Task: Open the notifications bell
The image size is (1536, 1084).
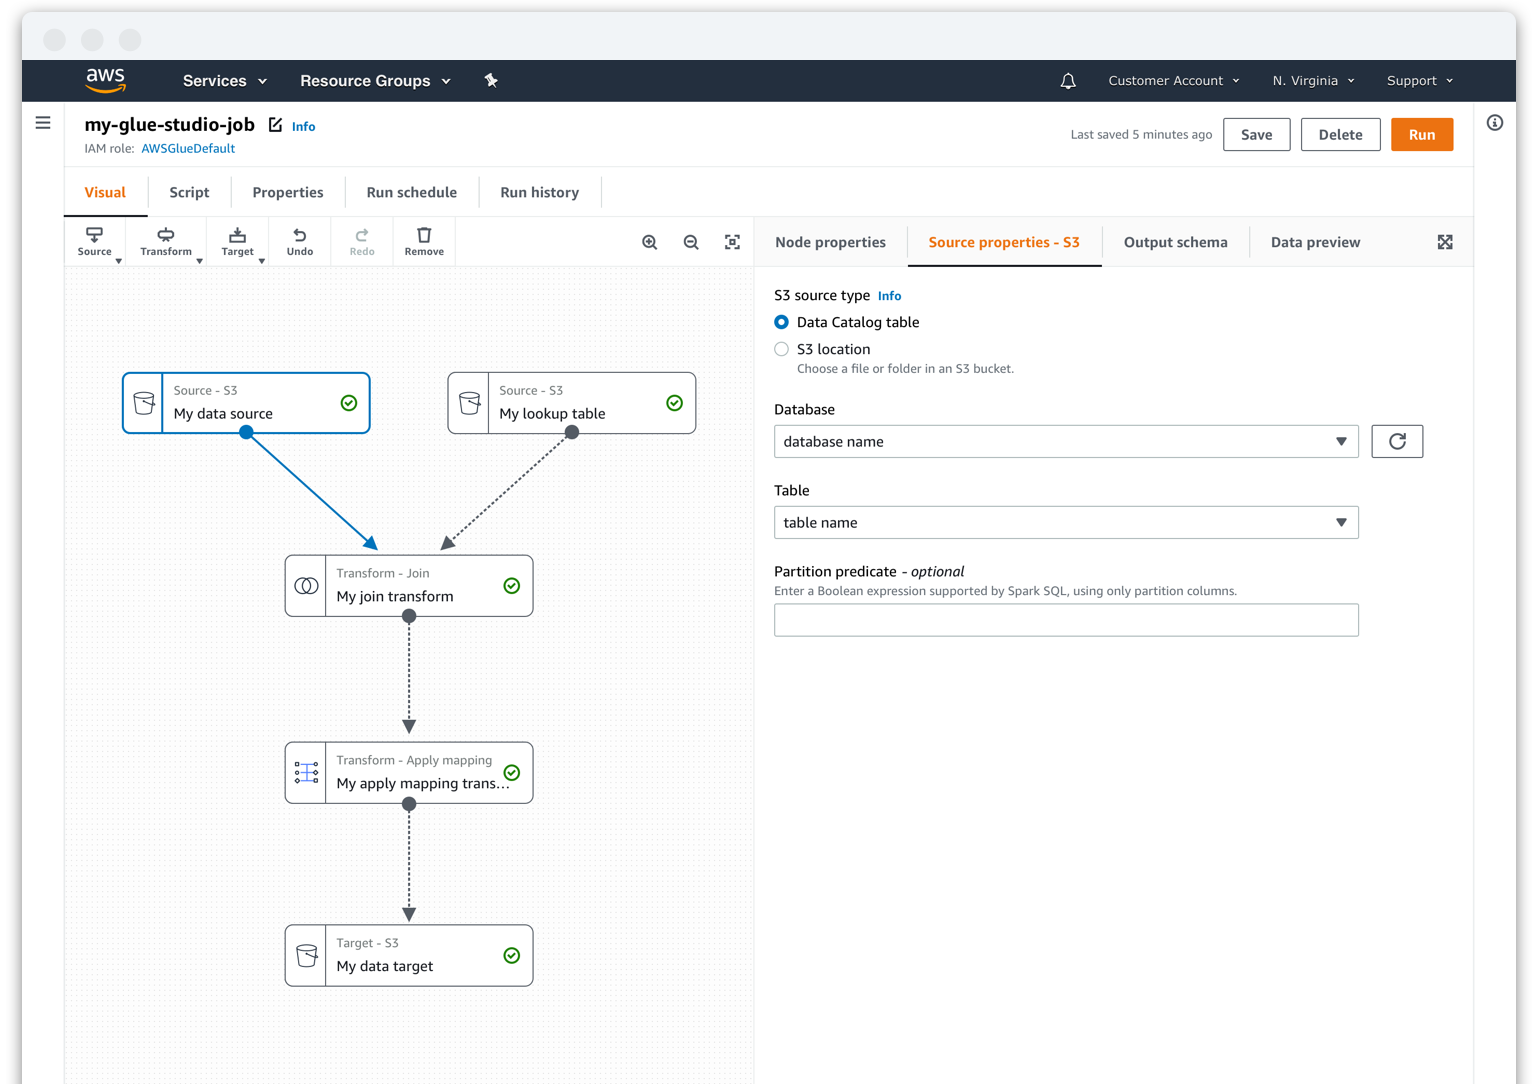Action: [1068, 81]
